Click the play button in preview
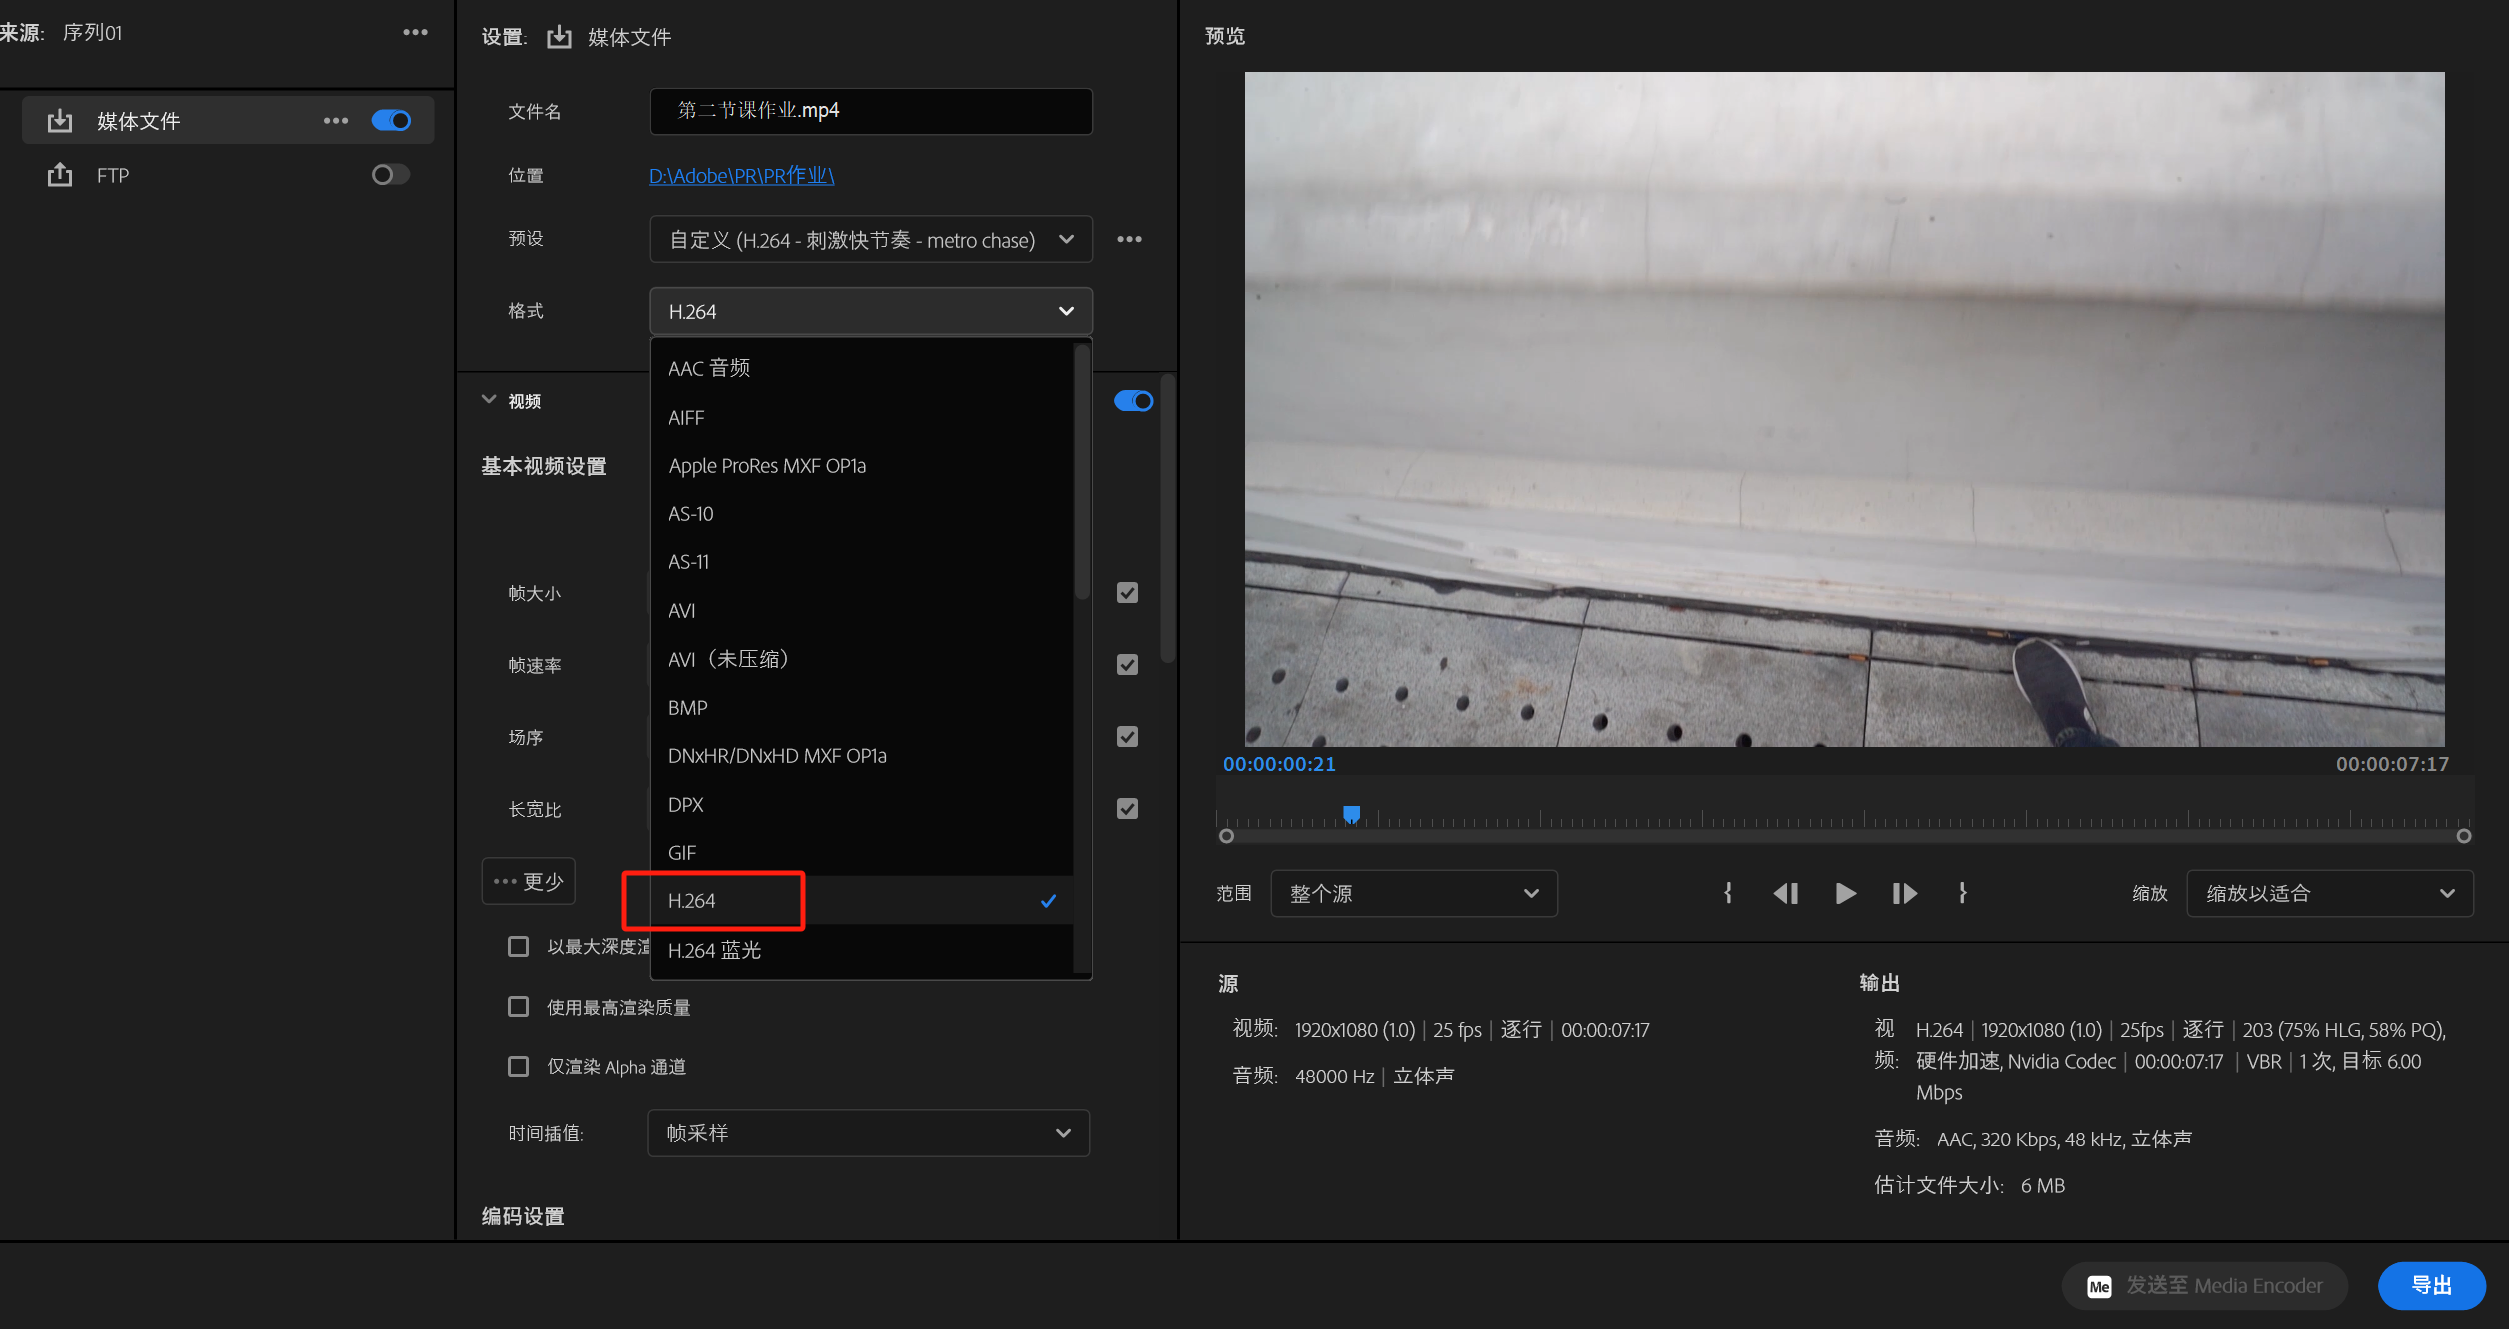 (x=1845, y=893)
